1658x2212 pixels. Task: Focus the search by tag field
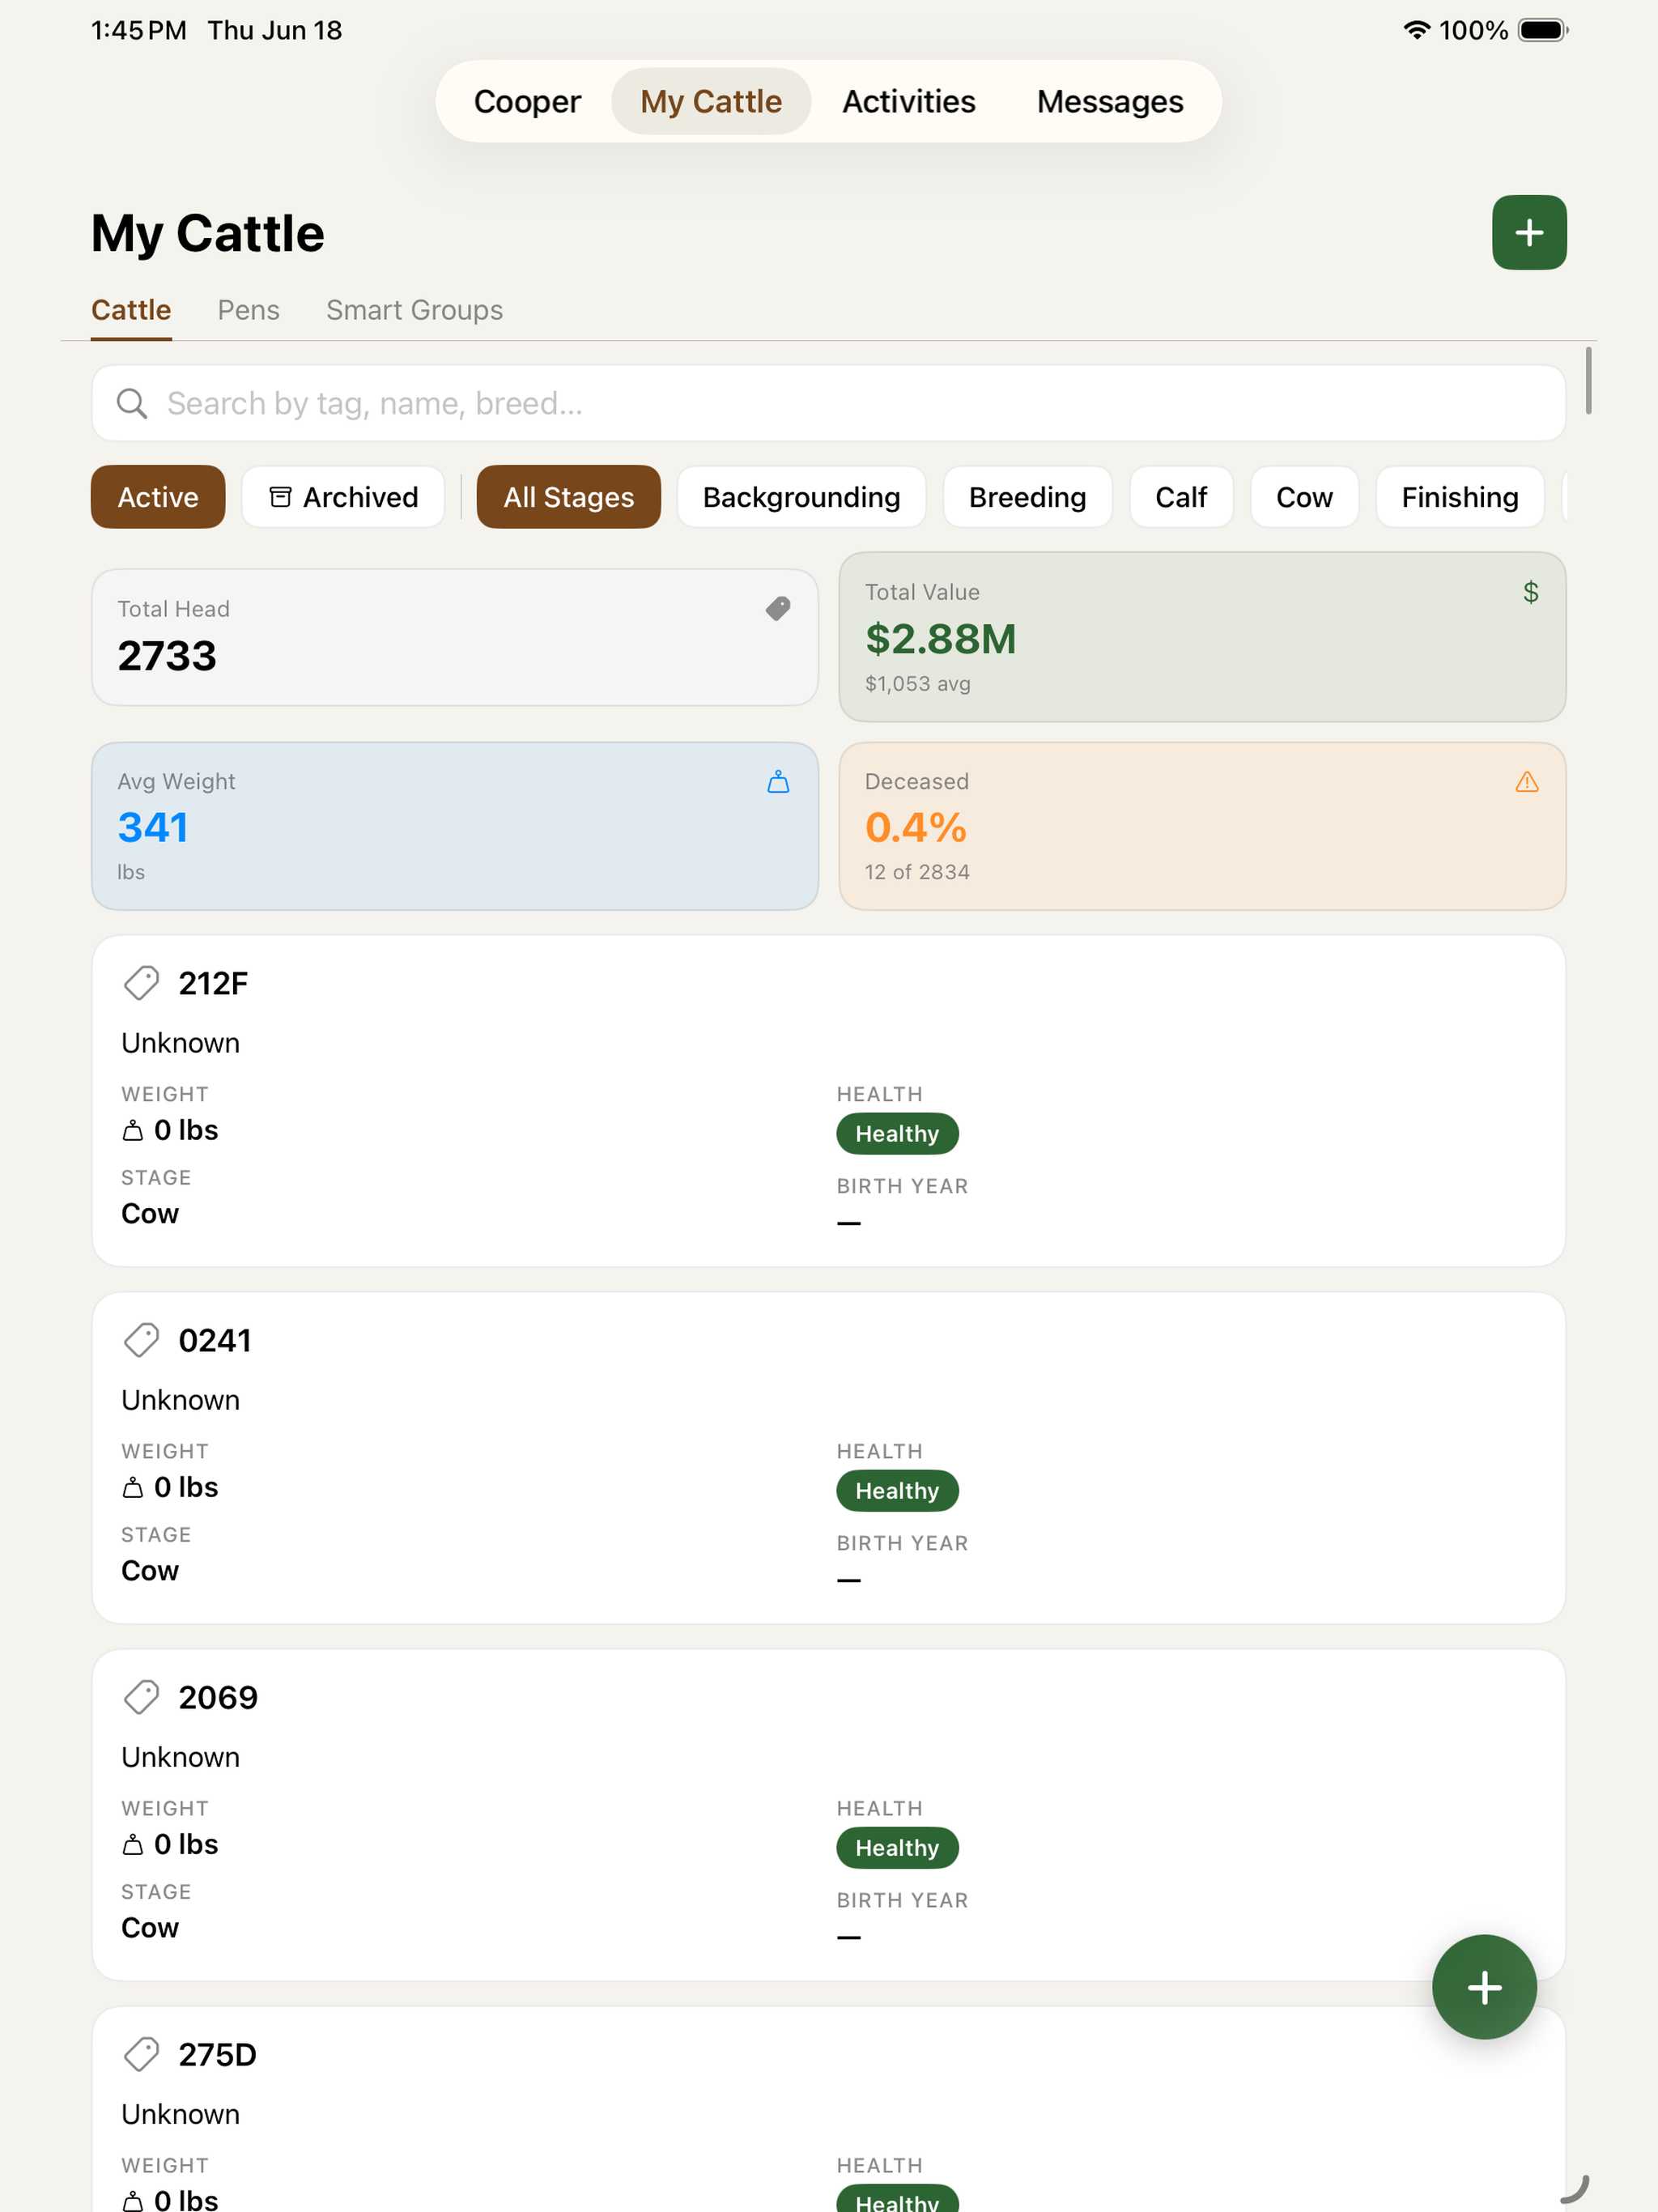pos(828,403)
